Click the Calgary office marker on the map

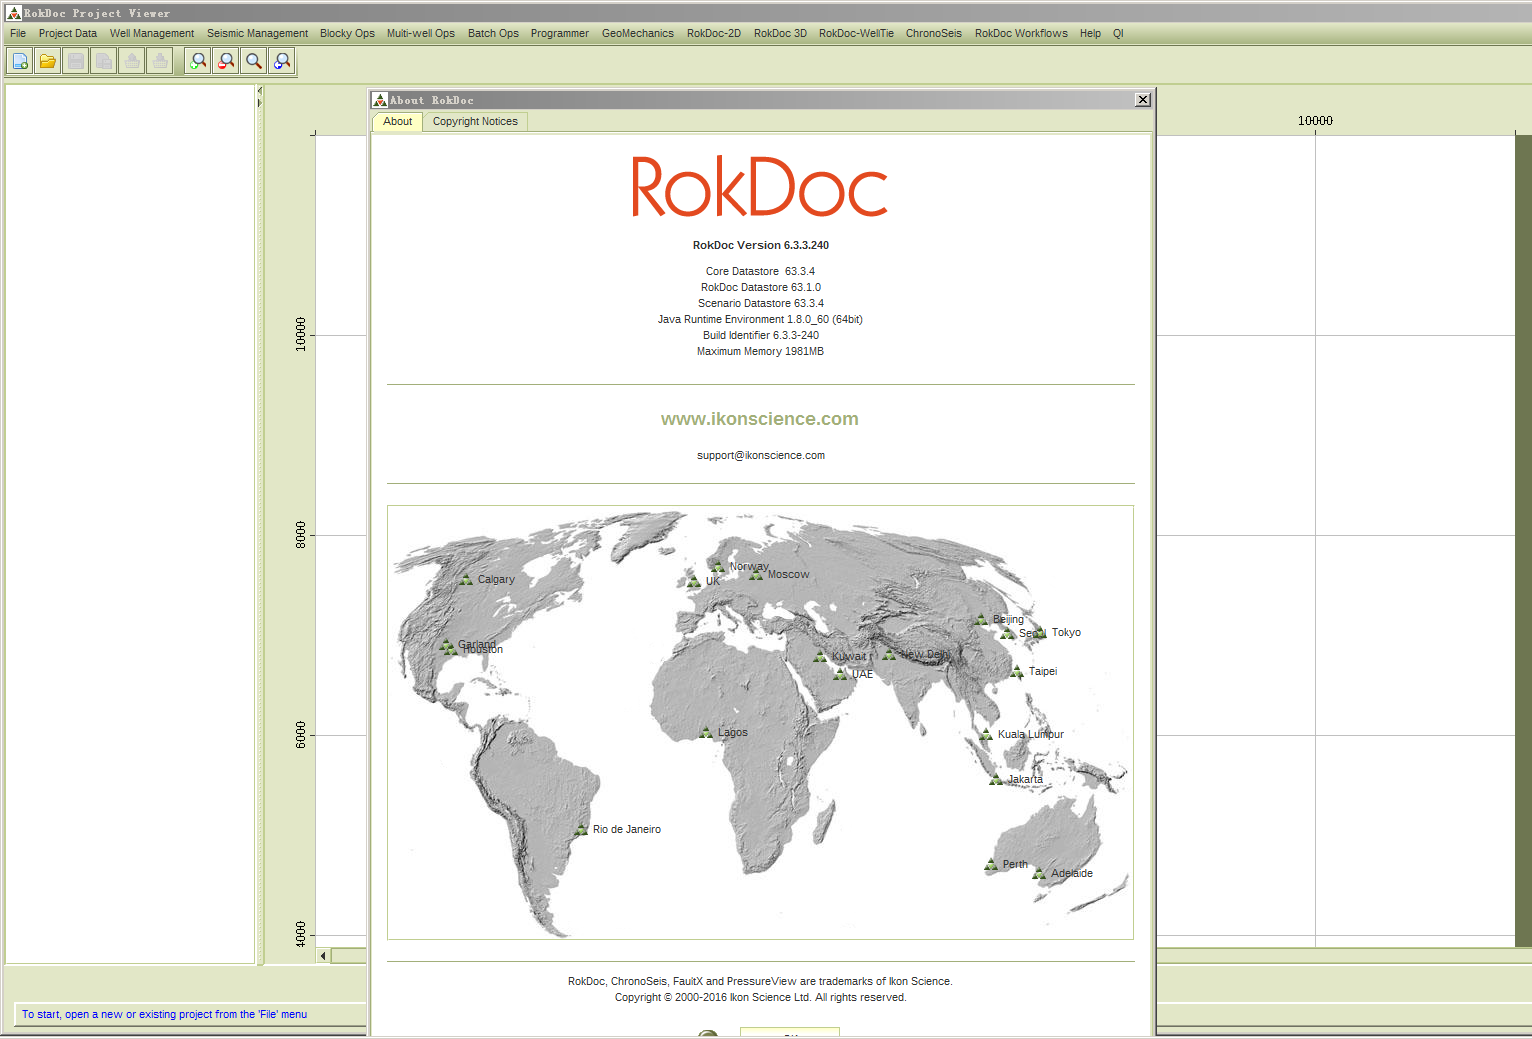[x=466, y=580]
